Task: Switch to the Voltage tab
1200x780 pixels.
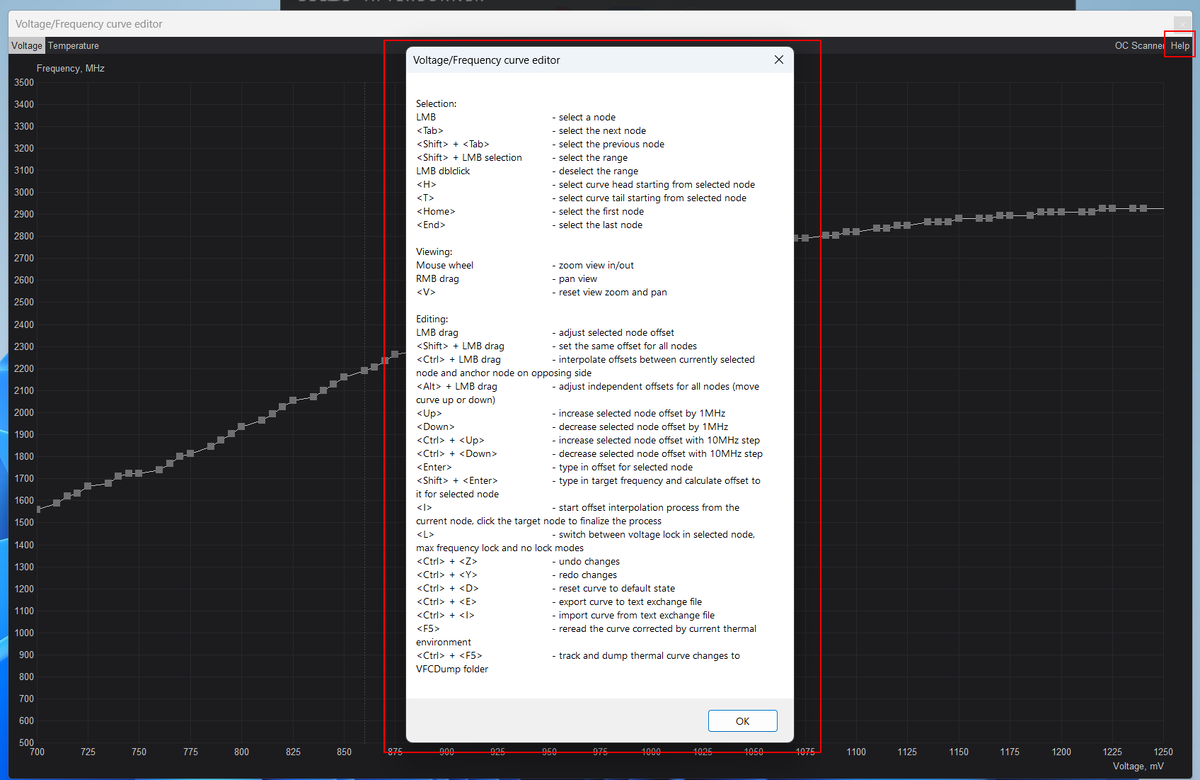Action: (27, 46)
